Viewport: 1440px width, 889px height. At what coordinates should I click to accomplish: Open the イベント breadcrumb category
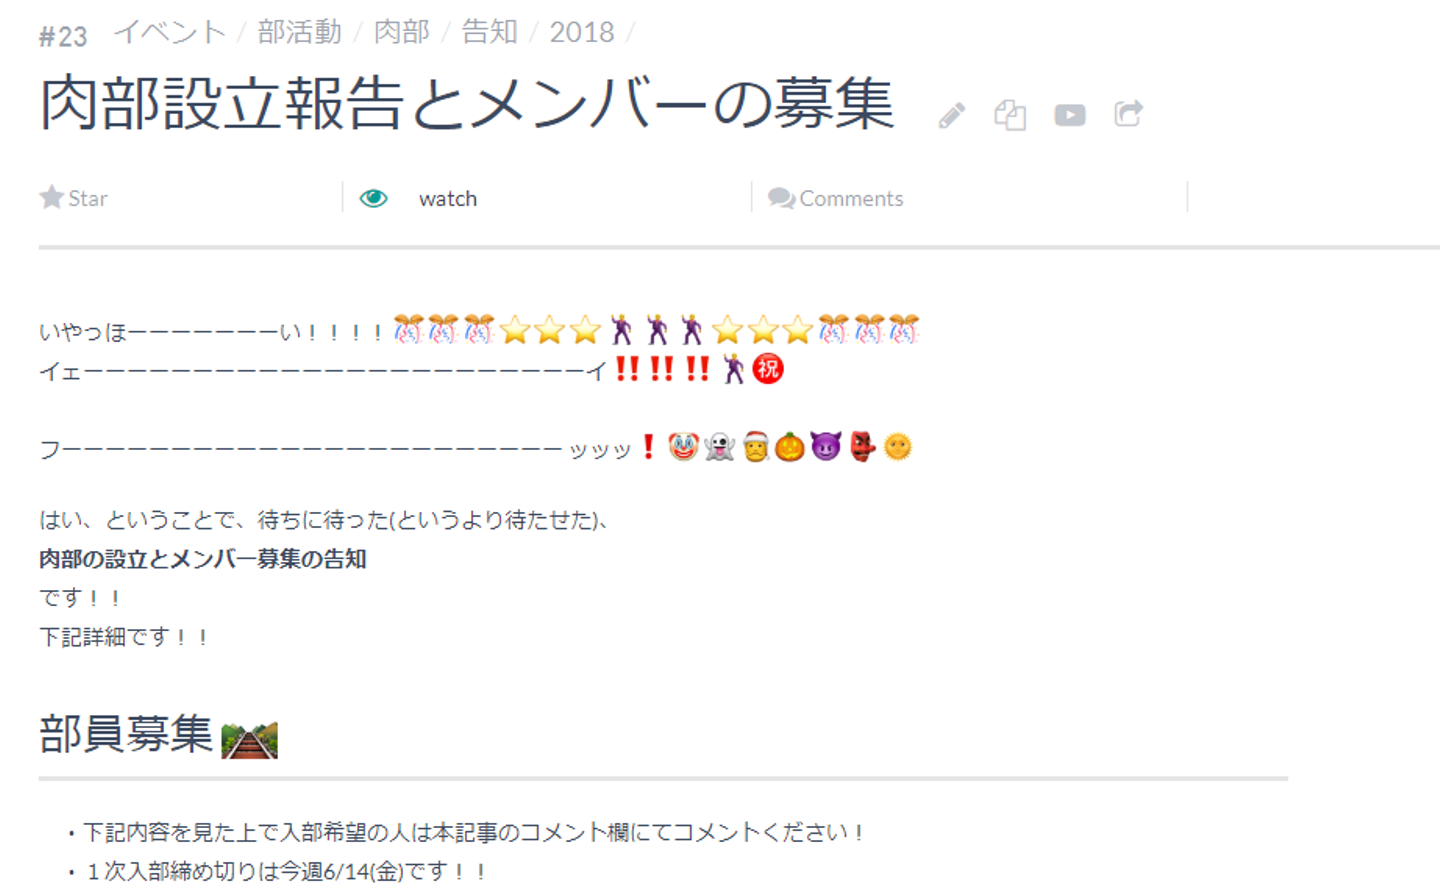click(170, 32)
